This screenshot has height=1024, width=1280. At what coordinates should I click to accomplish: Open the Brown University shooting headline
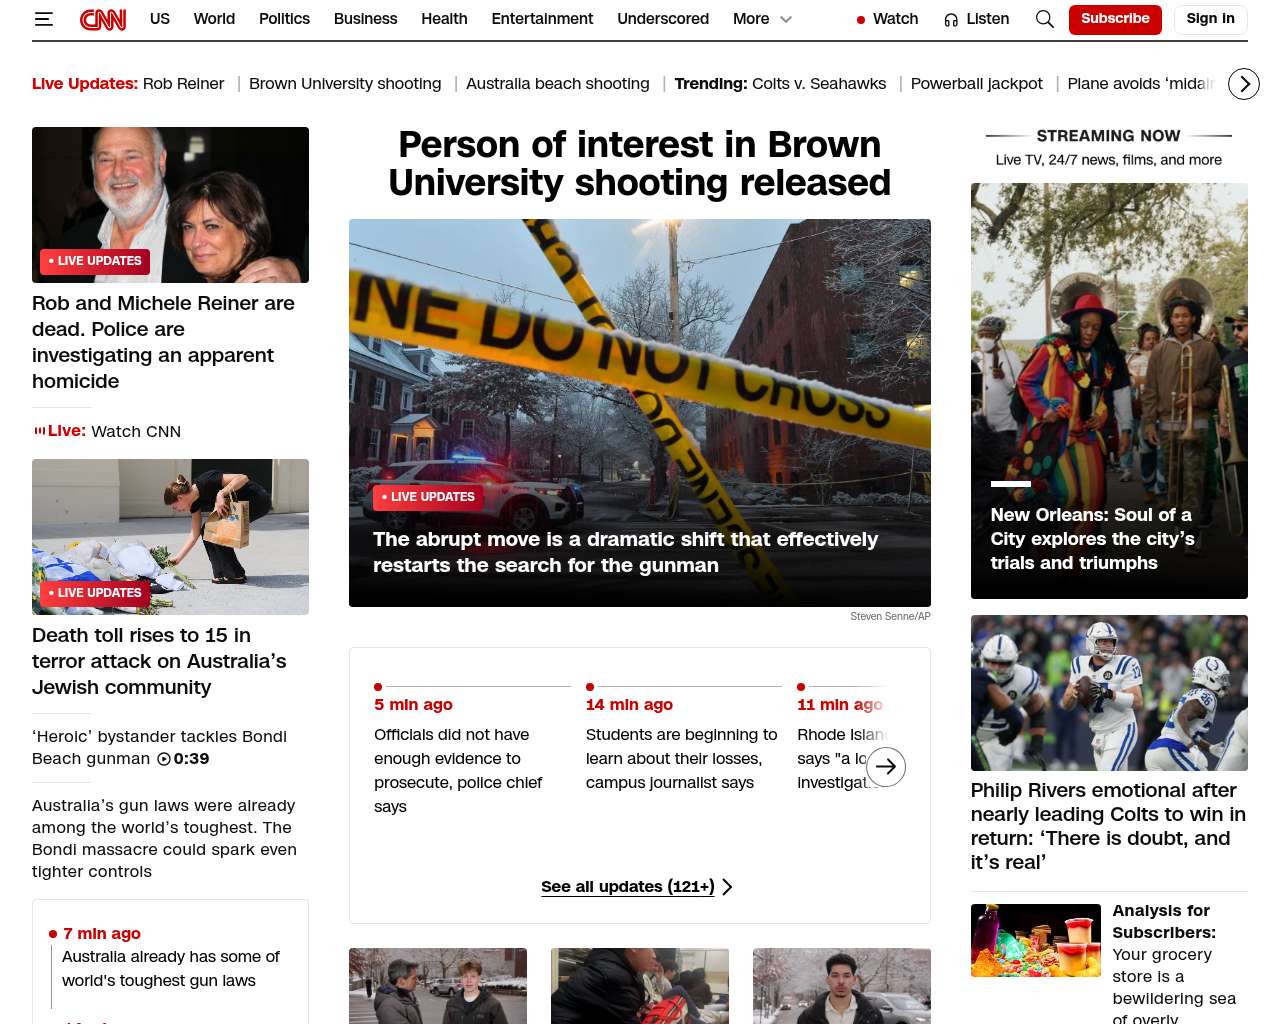(x=639, y=164)
